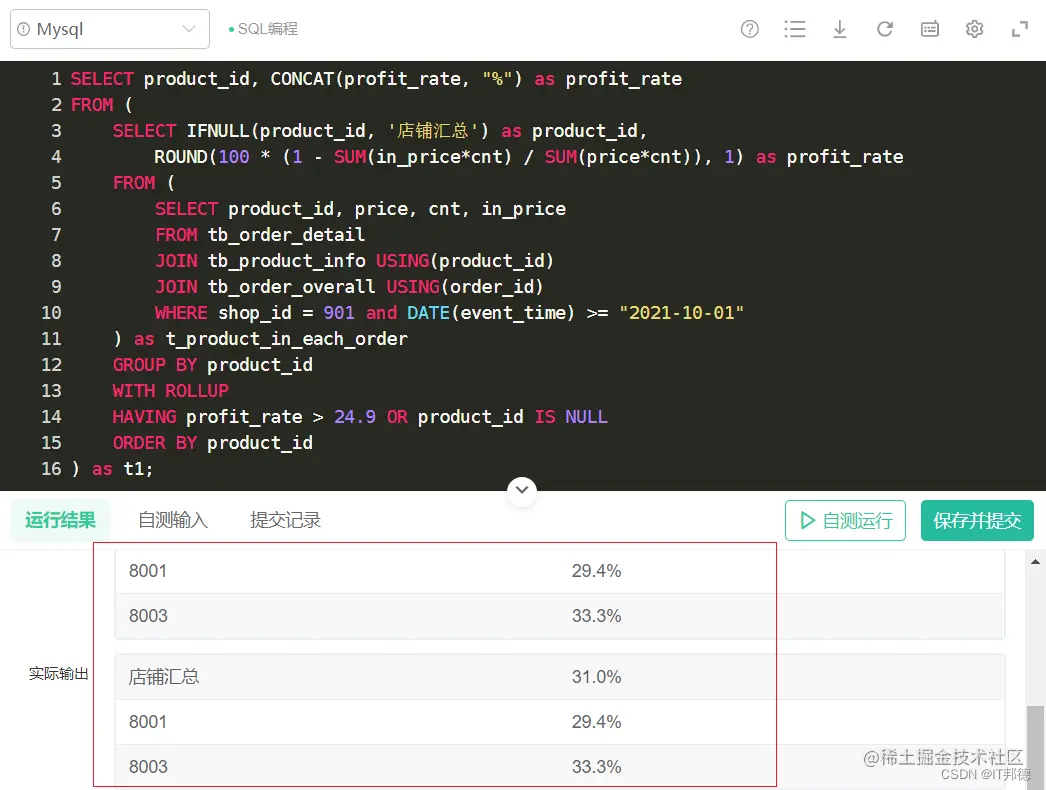
Task: Switch to 提交记录 tab
Action: [x=285, y=520]
